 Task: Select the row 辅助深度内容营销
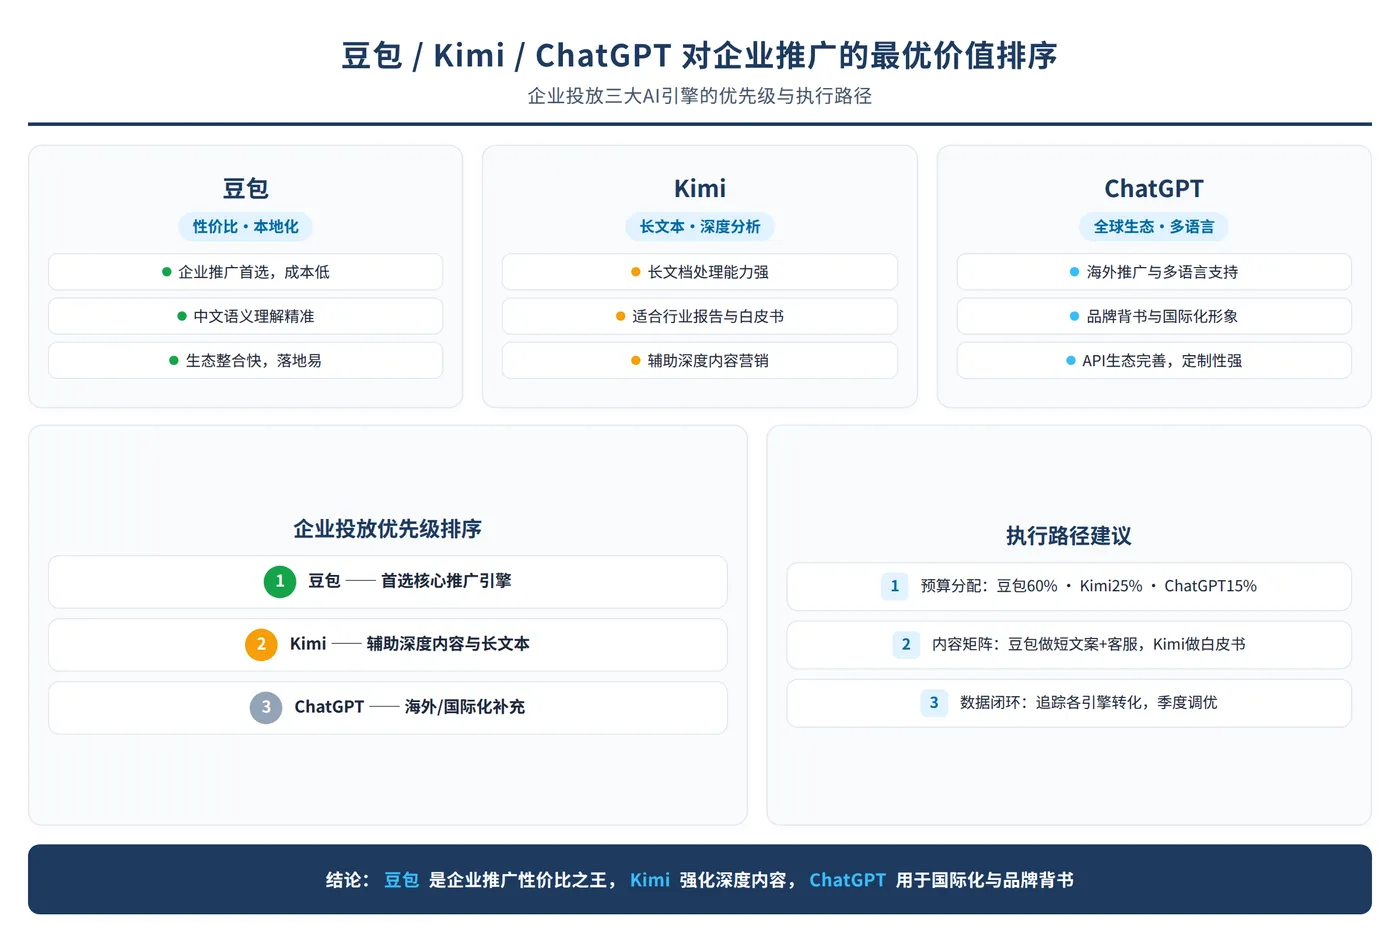(x=700, y=360)
